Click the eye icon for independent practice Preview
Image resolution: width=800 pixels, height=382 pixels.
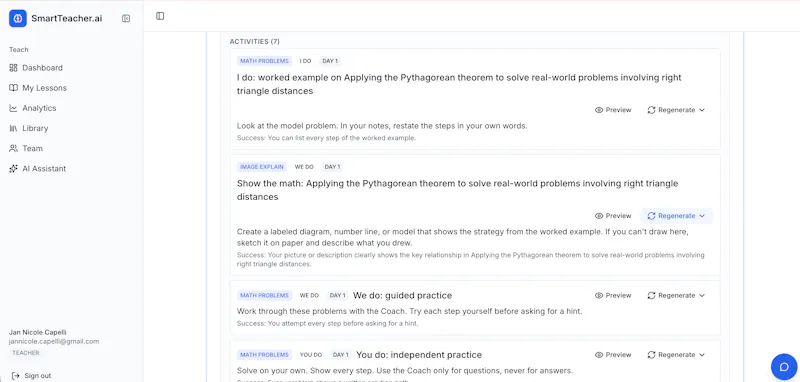tap(599, 354)
